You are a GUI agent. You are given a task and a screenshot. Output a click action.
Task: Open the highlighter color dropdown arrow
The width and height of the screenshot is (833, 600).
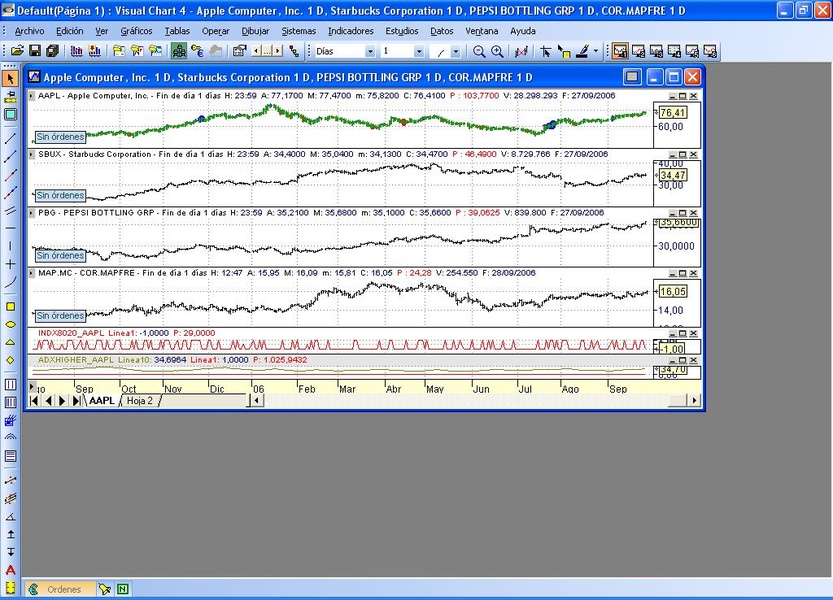coord(596,52)
